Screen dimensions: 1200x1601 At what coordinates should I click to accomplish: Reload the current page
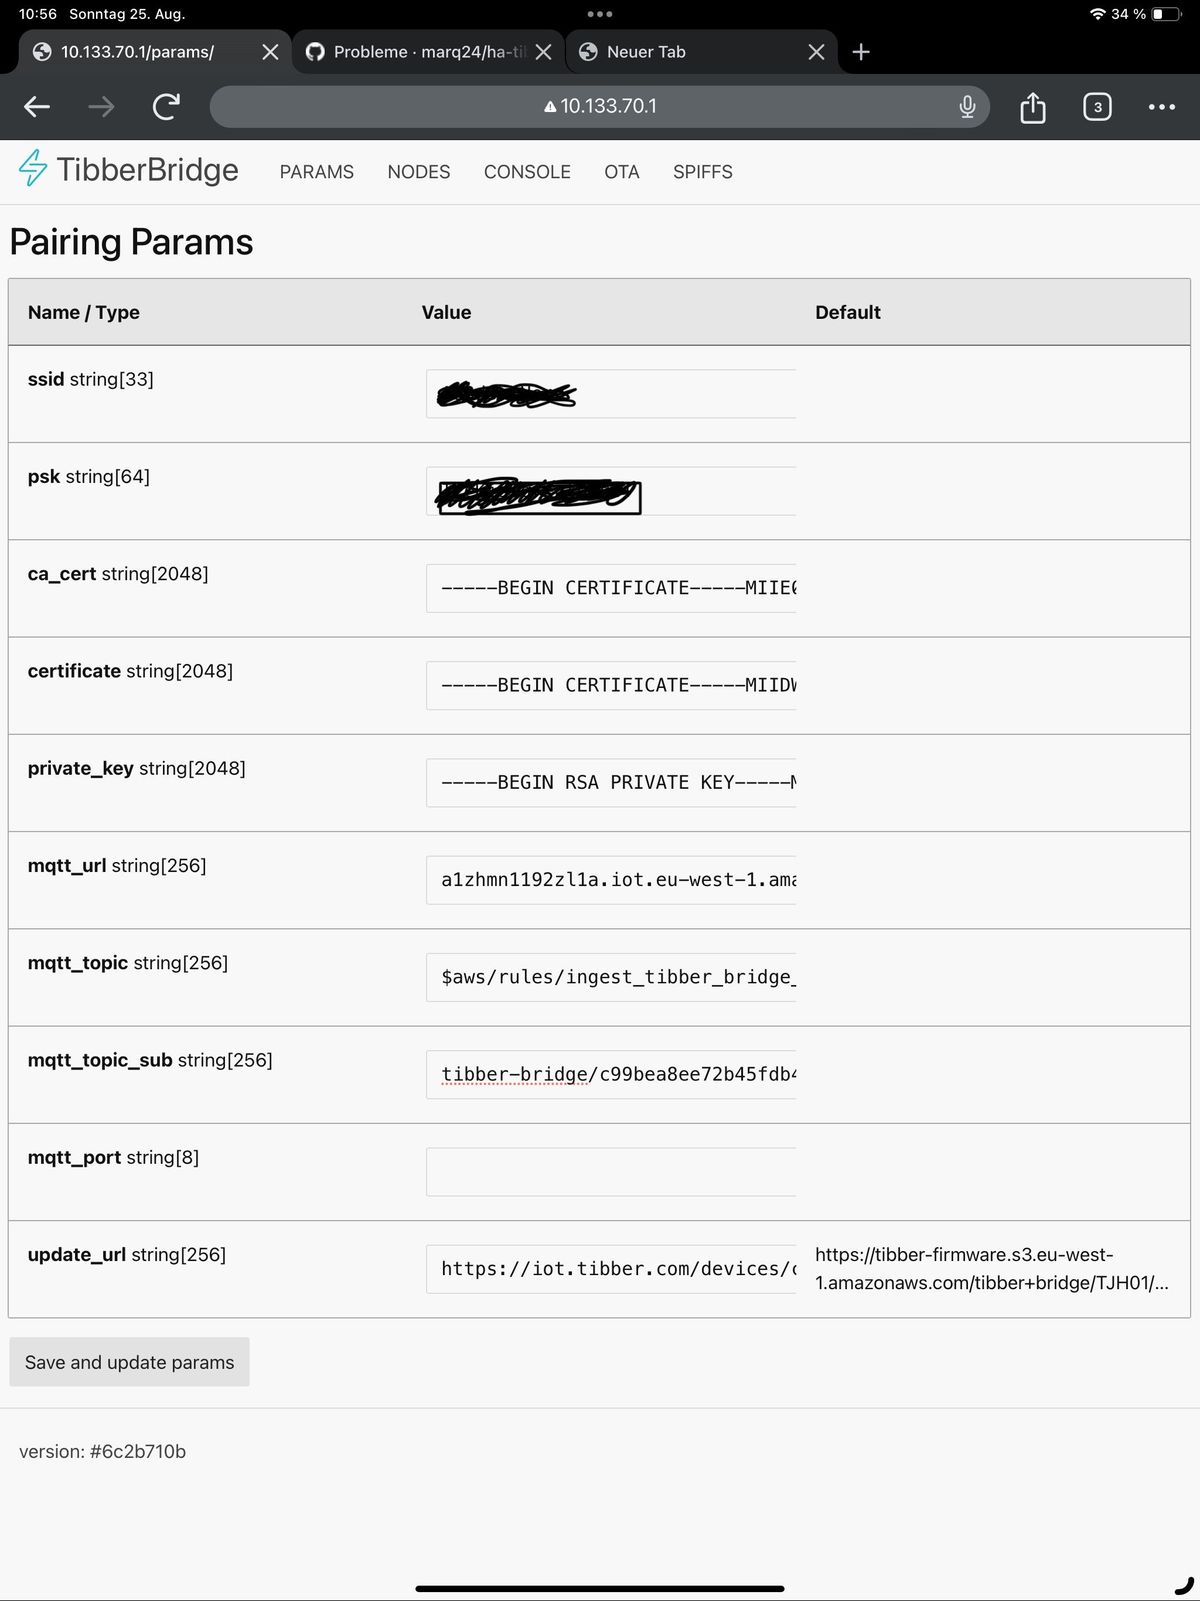pyautogui.click(x=166, y=106)
